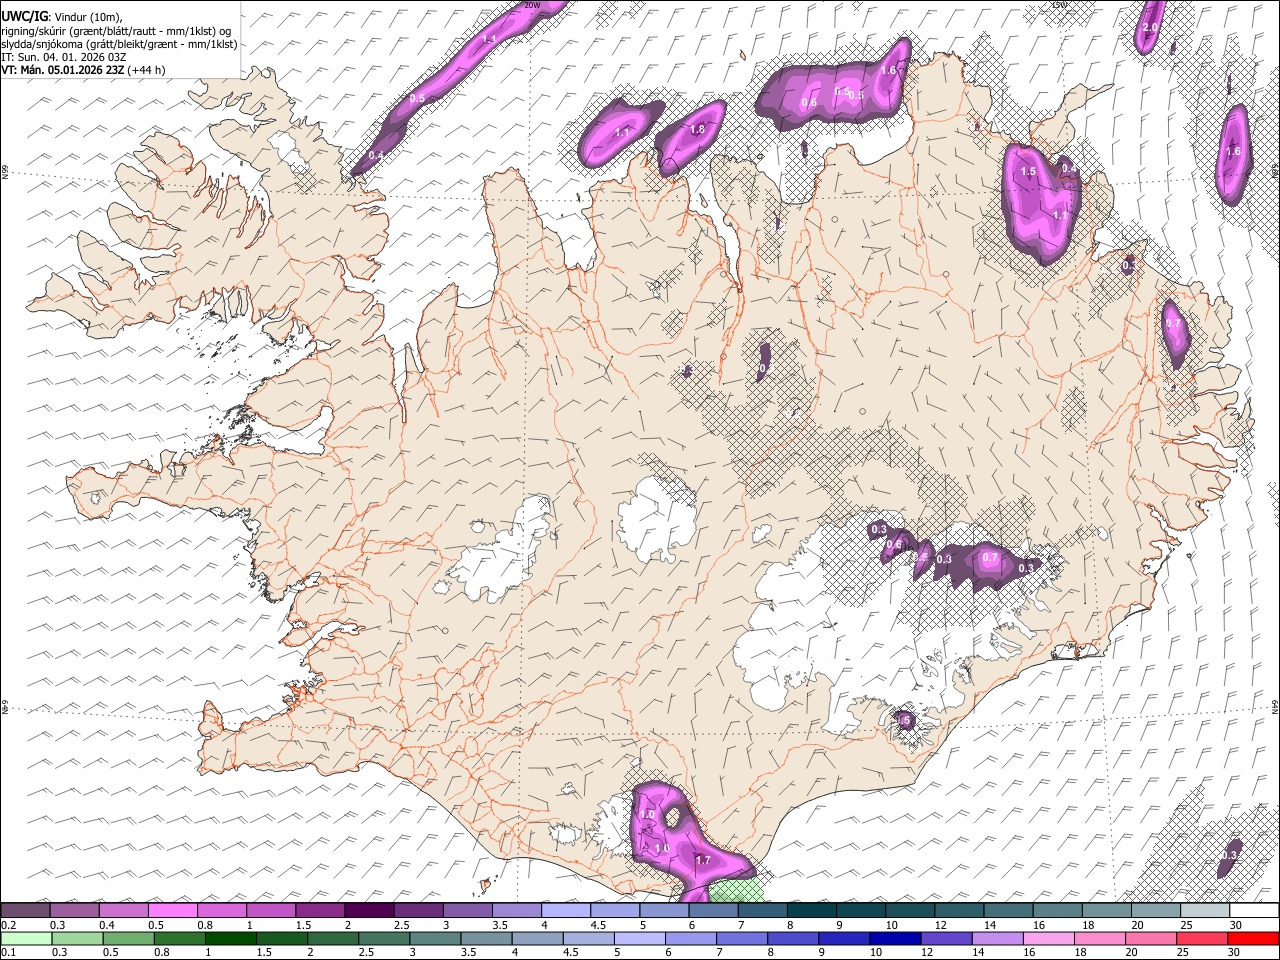Screen dimensions: 1280x960
Task: Click the 0.7 label north of Vatnajökull
Action: tap(991, 557)
